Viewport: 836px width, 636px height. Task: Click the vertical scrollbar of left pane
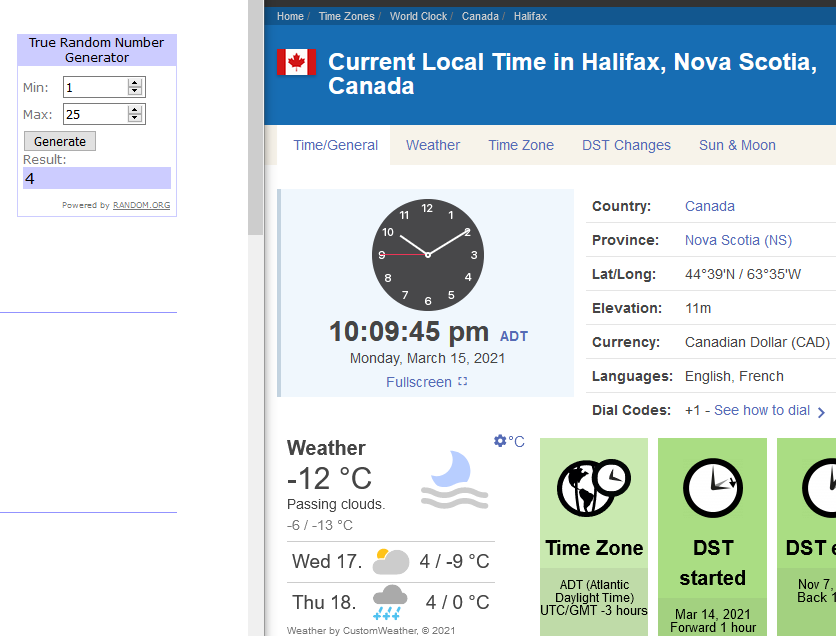(255, 117)
